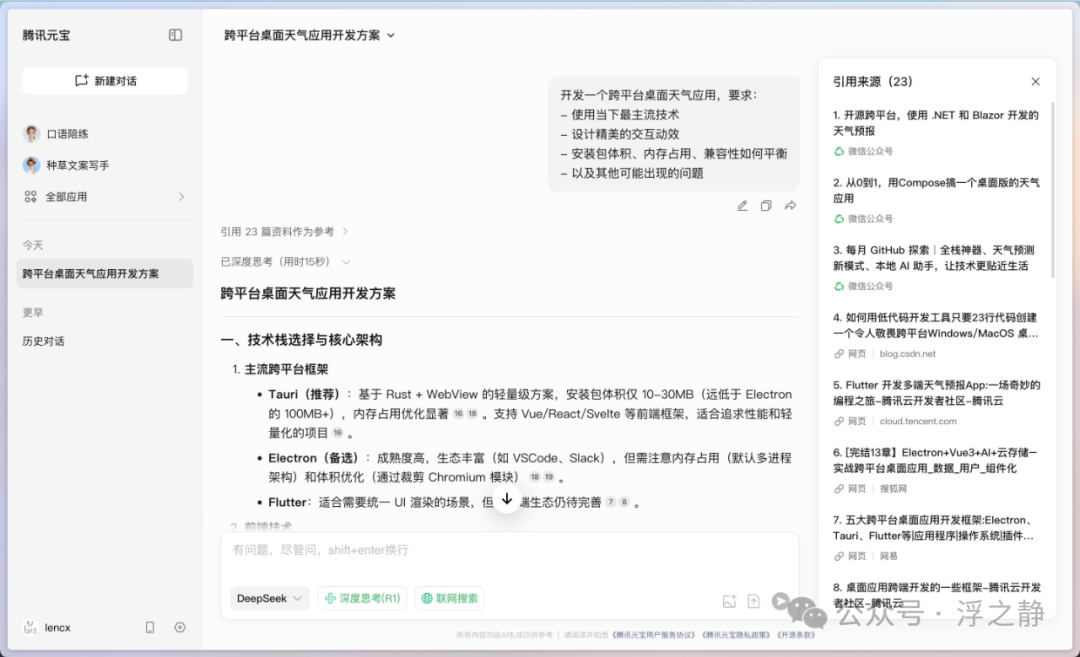1080x657 pixels.
Task: Collapse the left sidebar panel
Action: (x=176, y=35)
